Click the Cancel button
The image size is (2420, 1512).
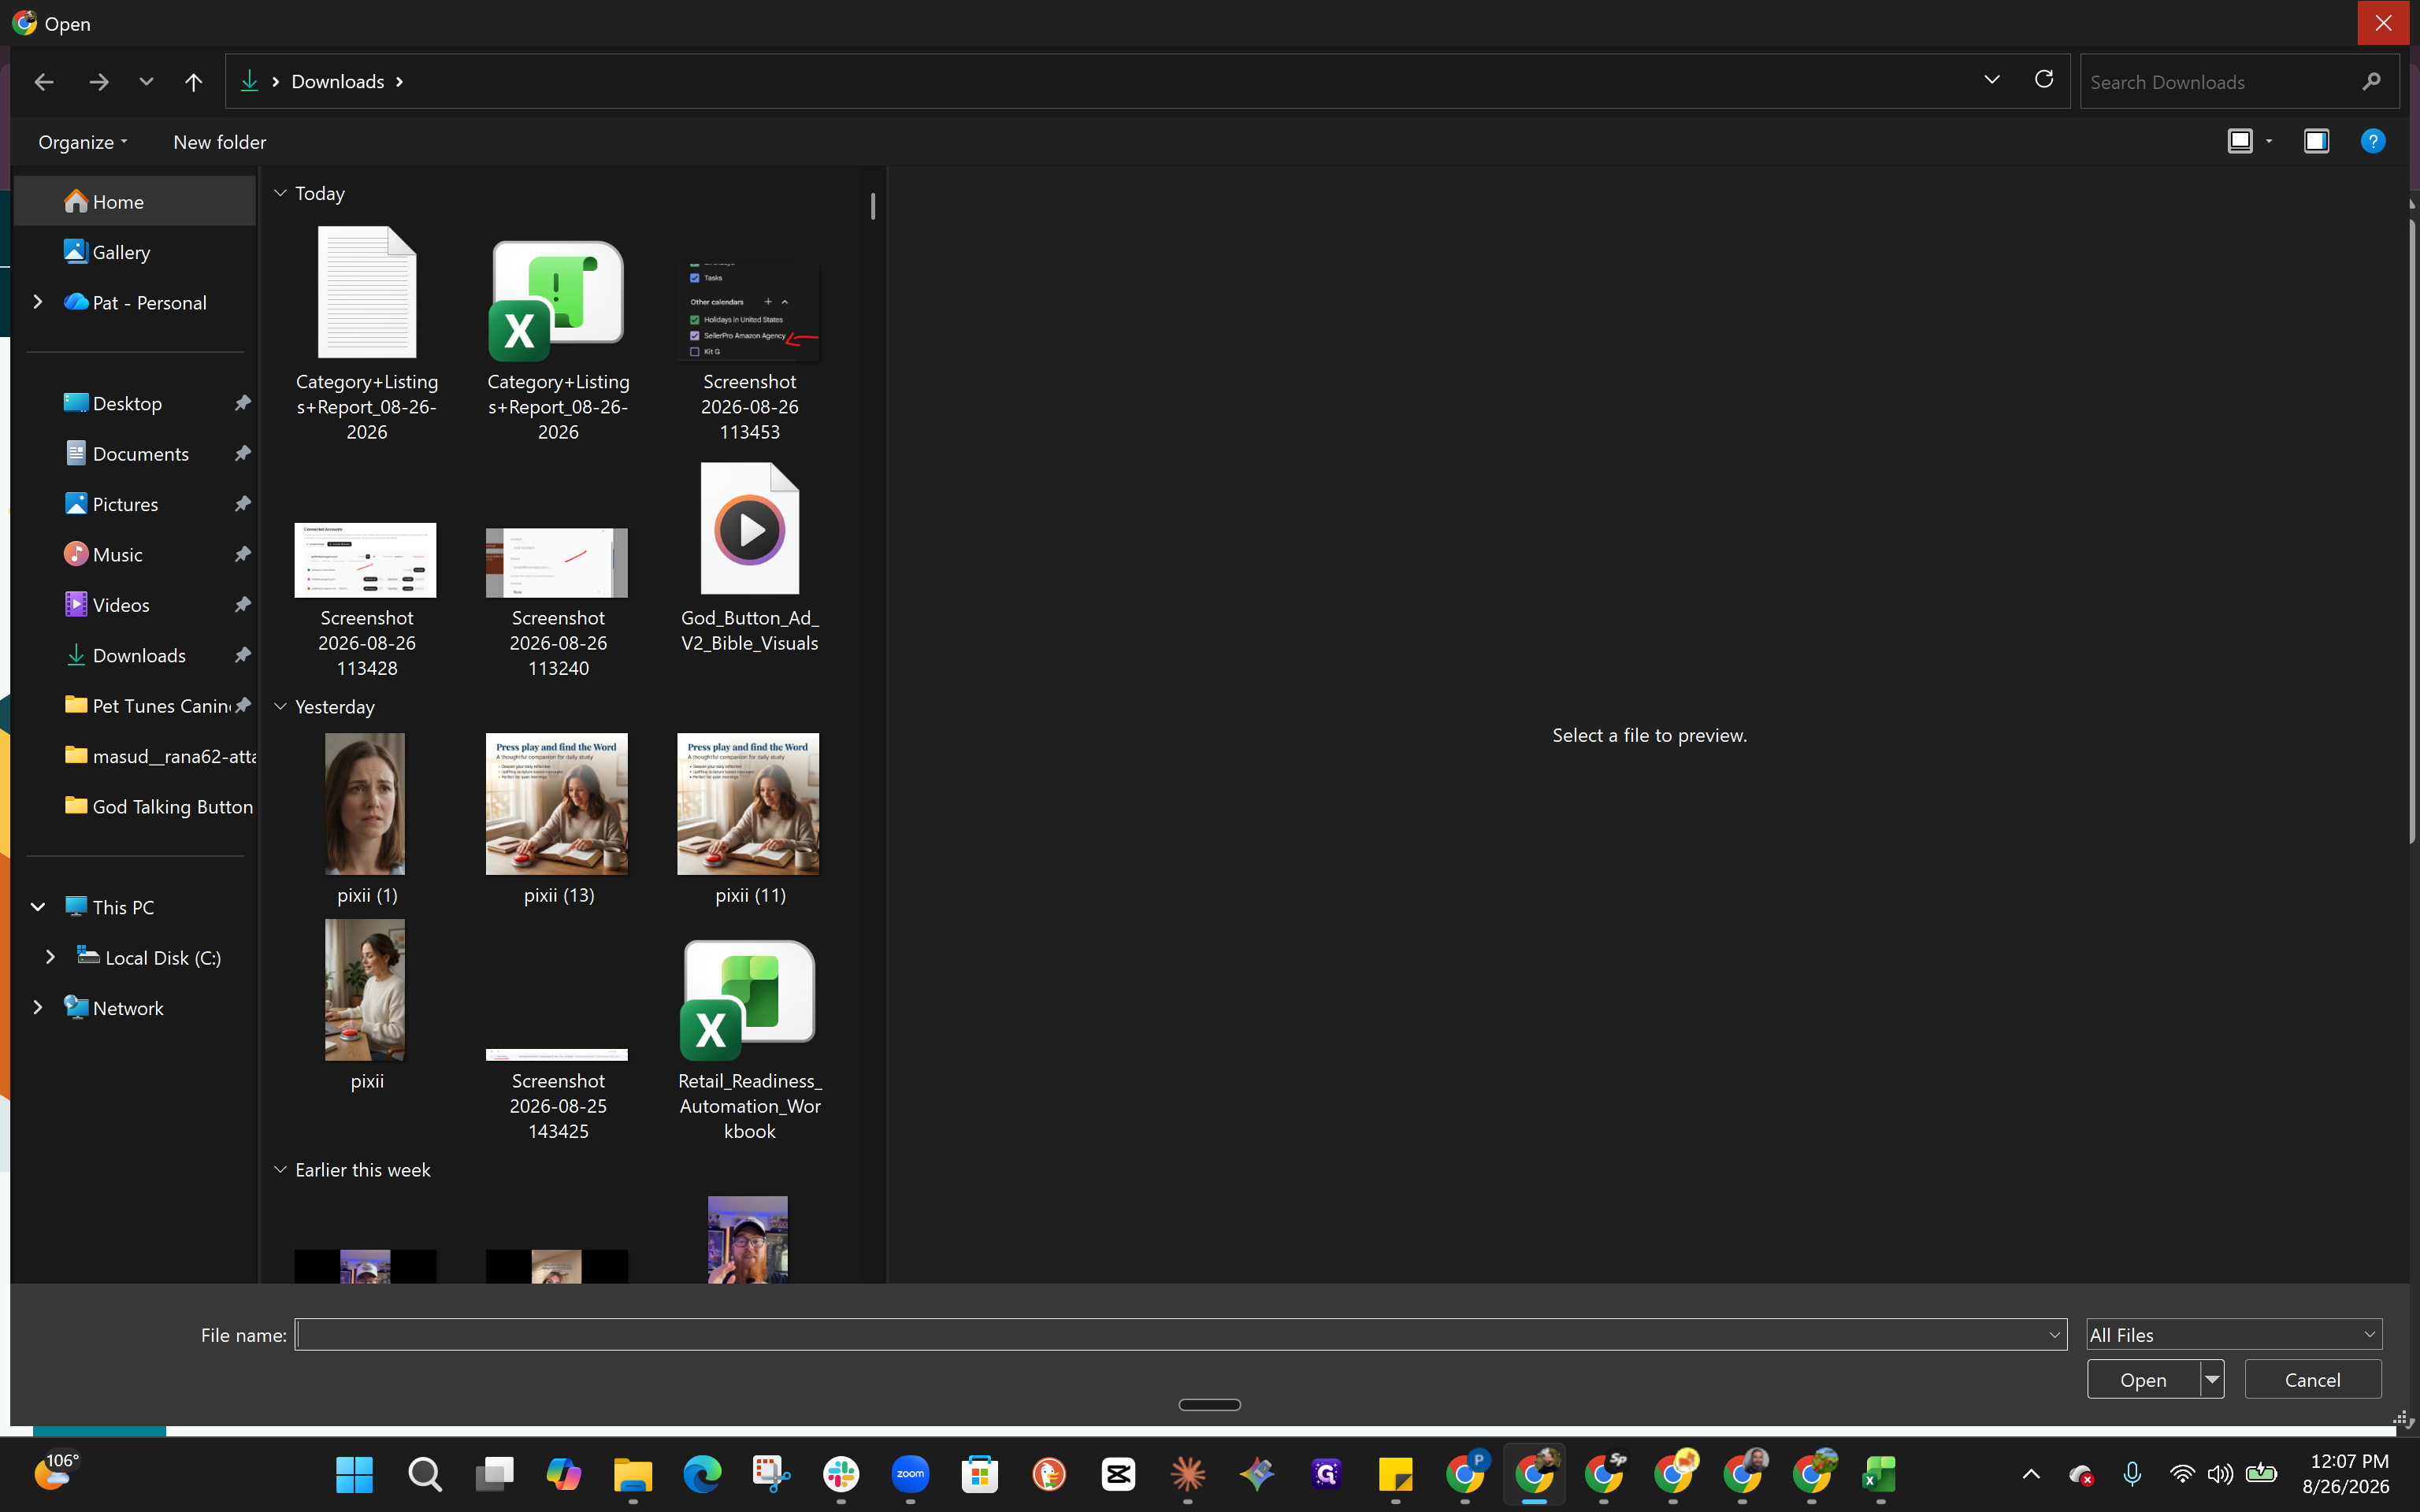[2312, 1379]
